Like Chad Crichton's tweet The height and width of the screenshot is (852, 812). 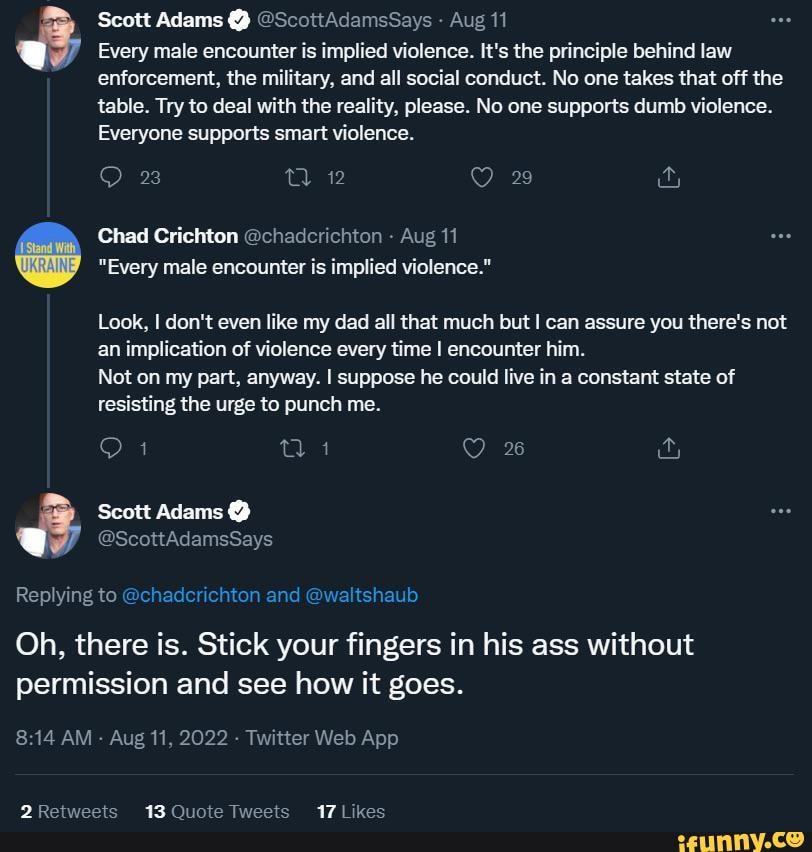474,449
